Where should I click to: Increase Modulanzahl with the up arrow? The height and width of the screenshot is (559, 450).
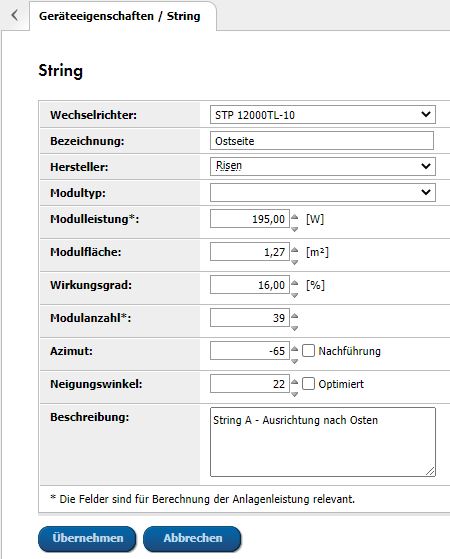[295, 316]
